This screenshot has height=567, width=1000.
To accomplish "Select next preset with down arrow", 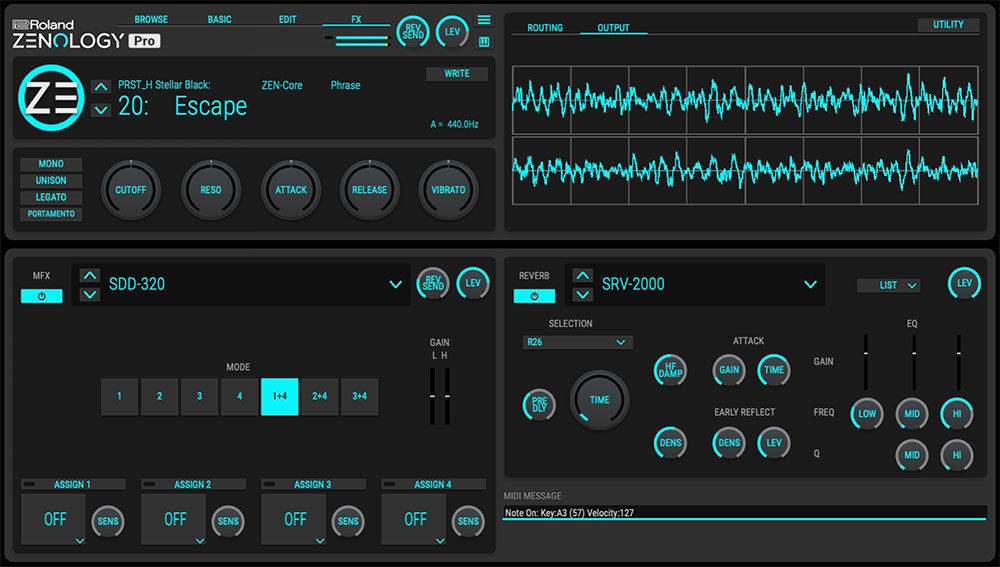I will tap(101, 110).
